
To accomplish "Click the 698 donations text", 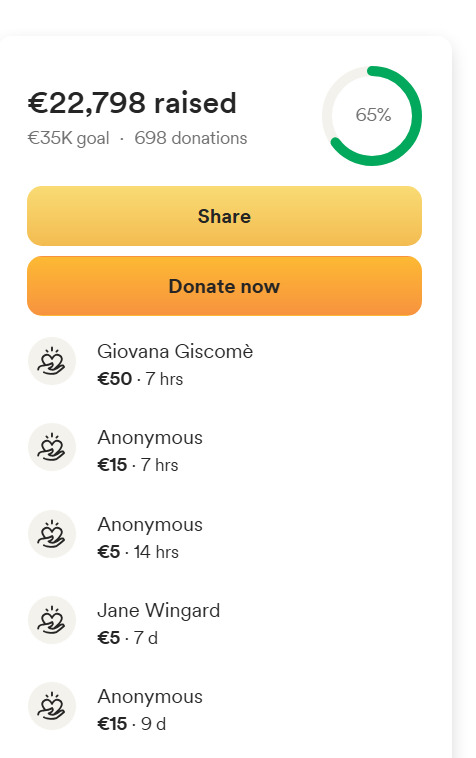I will (x=190, y=138).
